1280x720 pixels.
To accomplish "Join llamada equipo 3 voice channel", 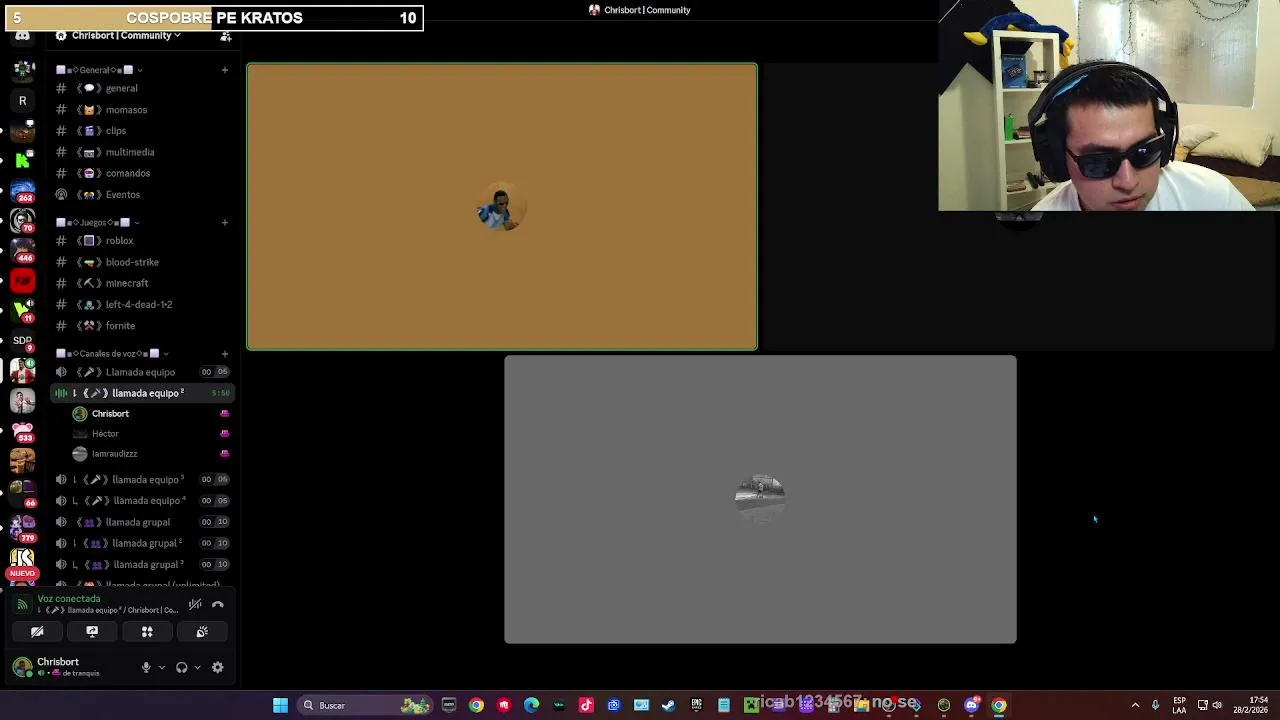I will [x=143, y=480].
